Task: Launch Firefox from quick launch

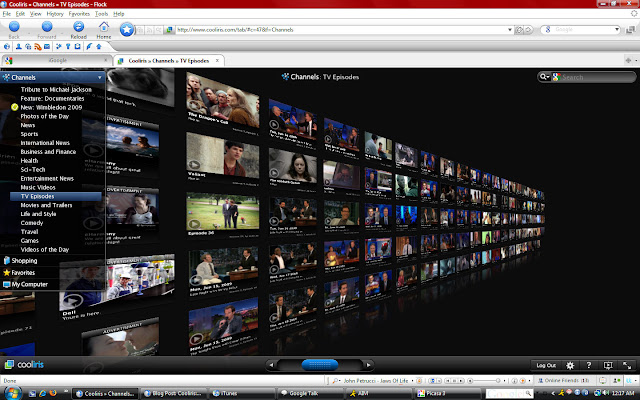Action: [x=52, y=393]
